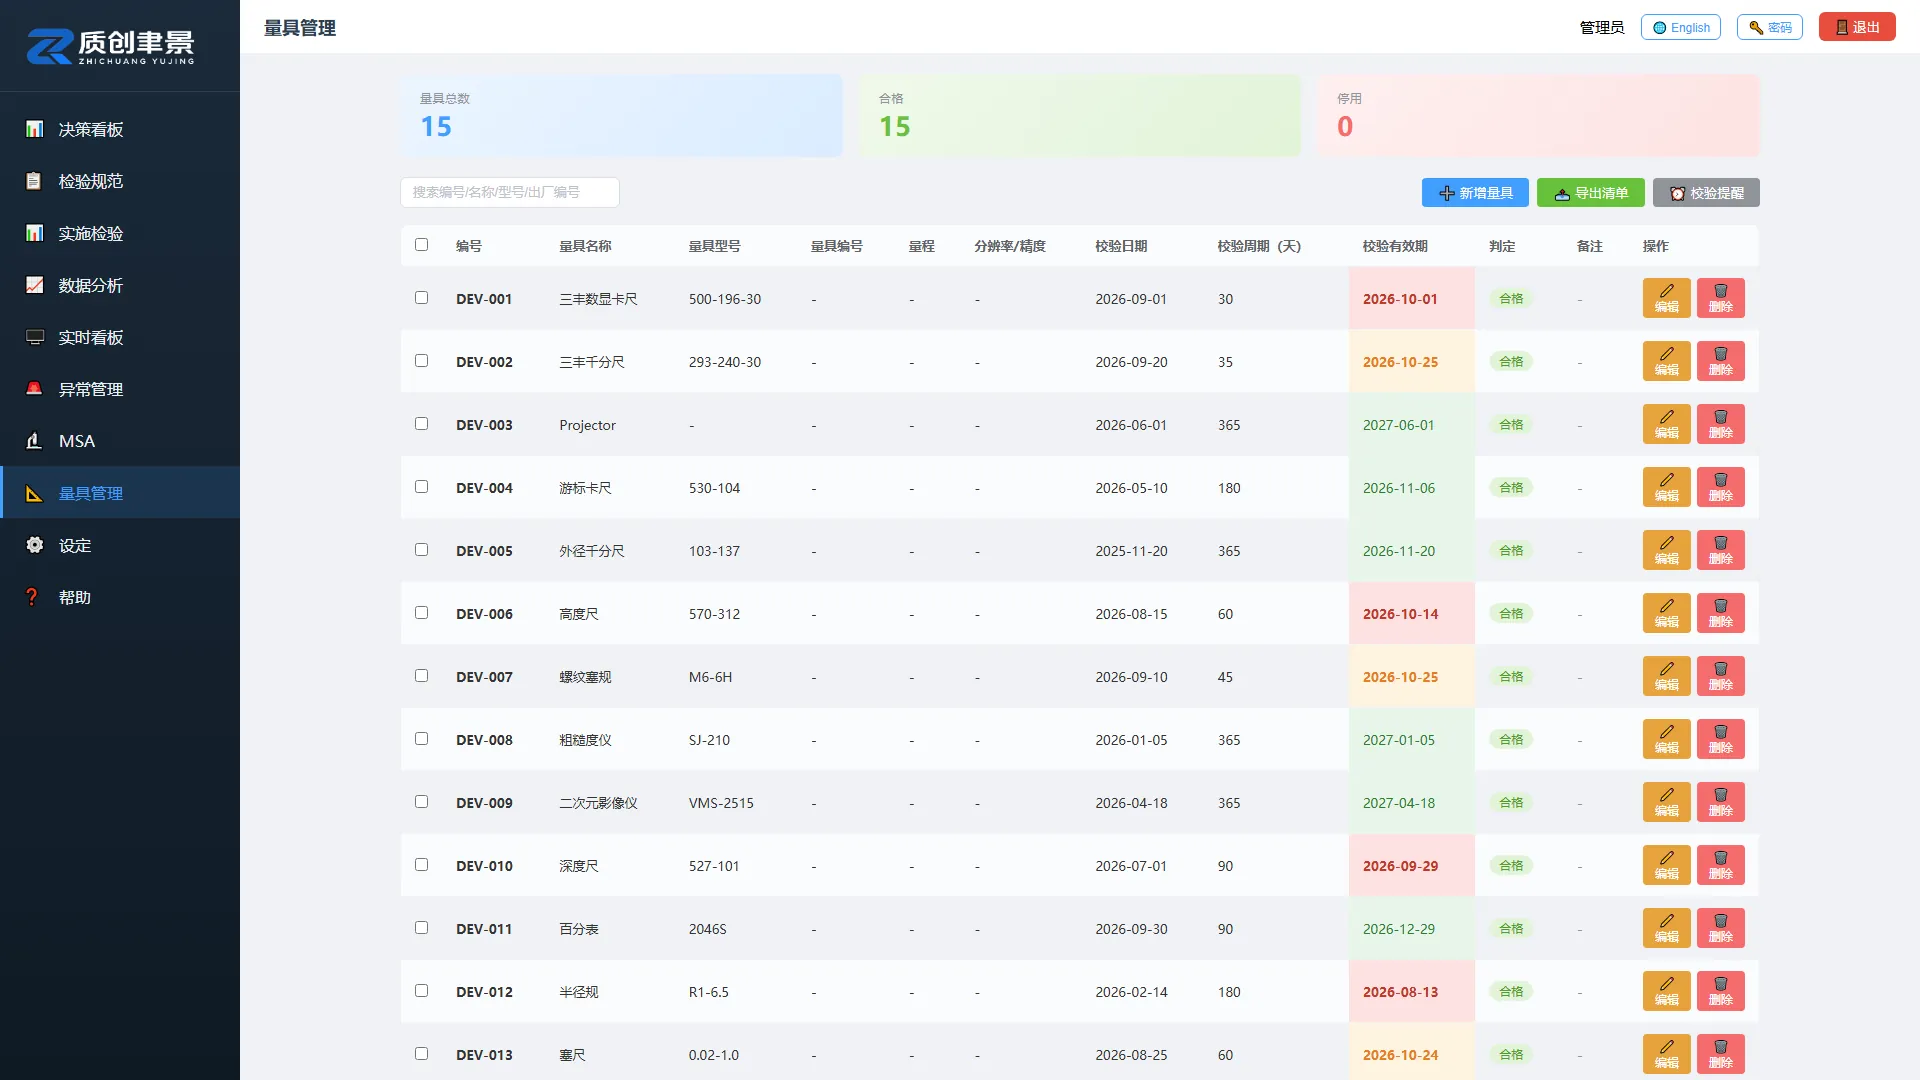
Task: Click the 帮助 question mark icon
Action: (34, 597)
